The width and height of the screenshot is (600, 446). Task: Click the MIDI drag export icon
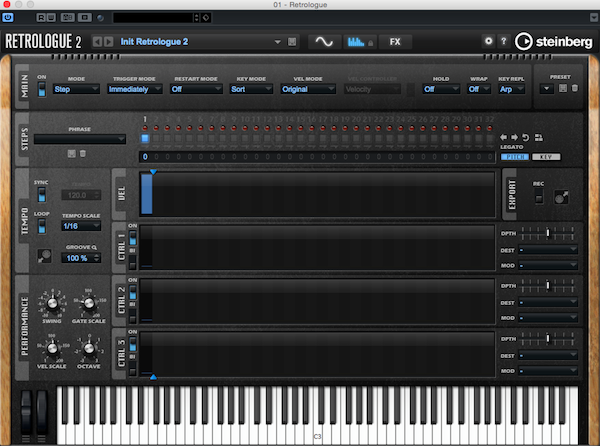561,197
